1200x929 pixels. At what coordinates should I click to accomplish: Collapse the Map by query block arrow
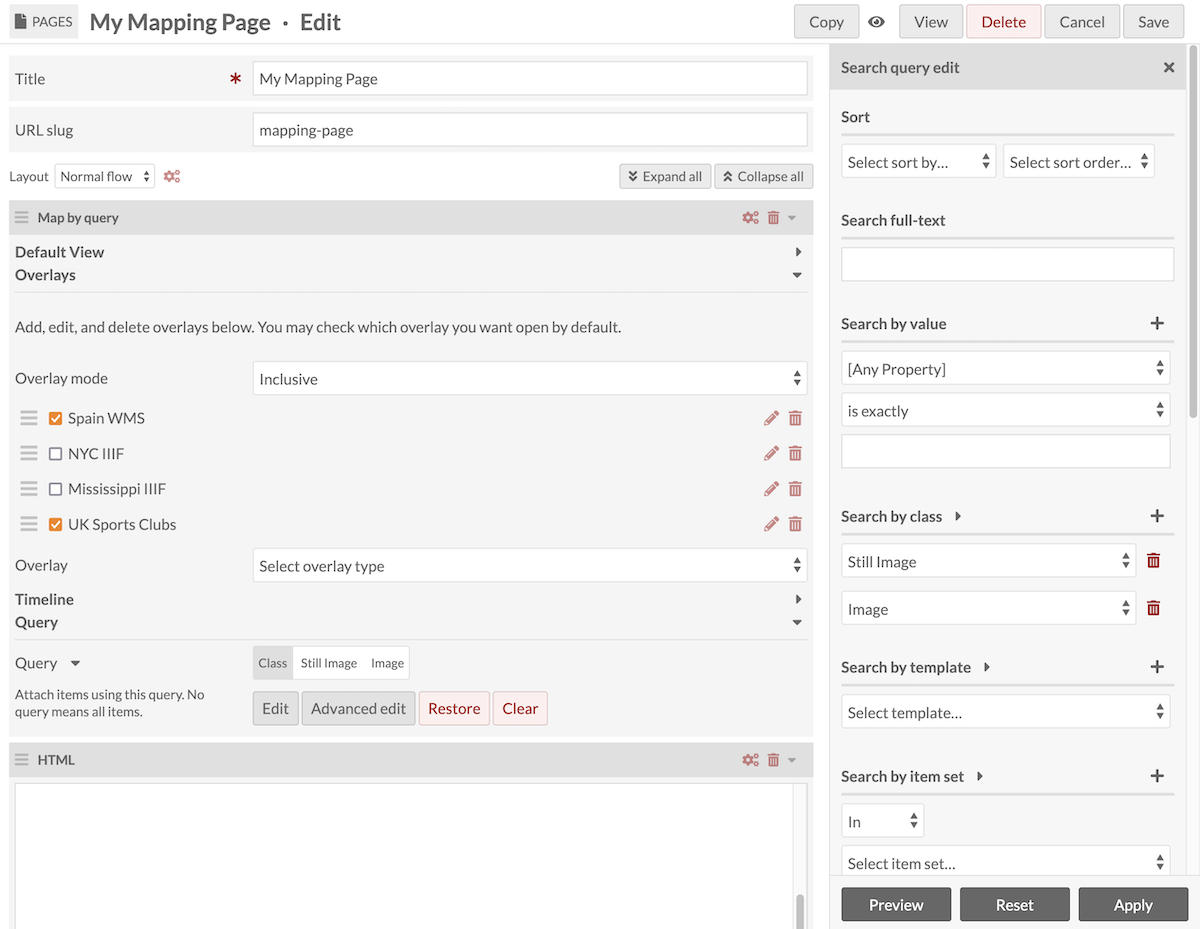click(792, 217)
